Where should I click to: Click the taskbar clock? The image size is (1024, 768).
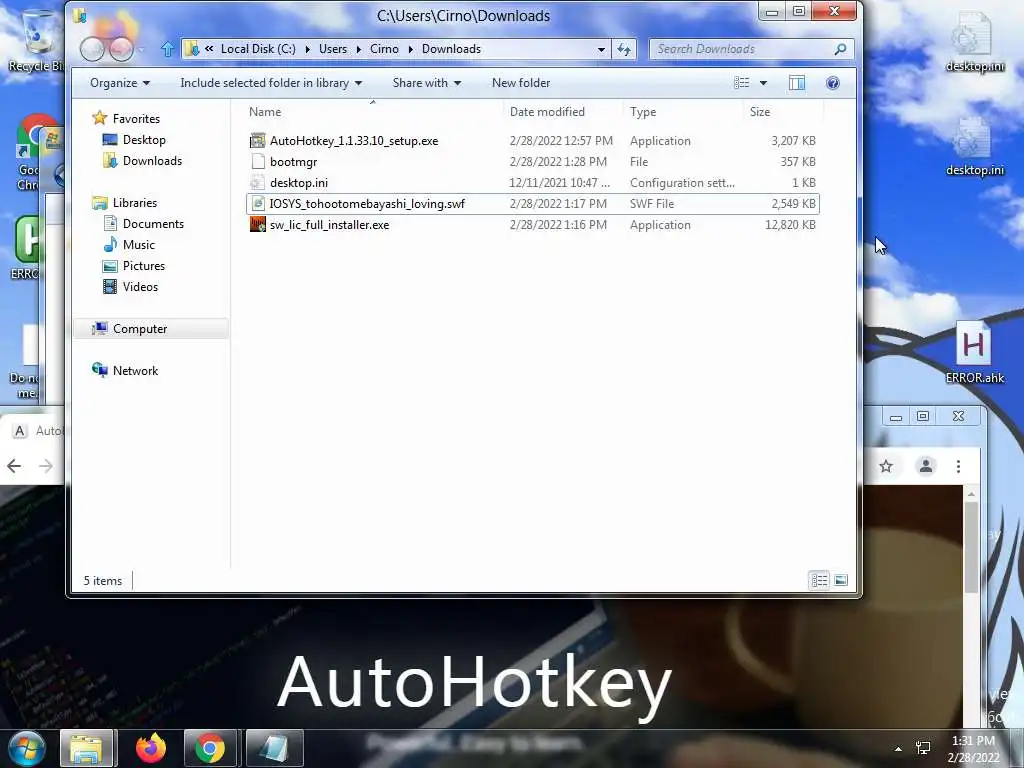973,749
